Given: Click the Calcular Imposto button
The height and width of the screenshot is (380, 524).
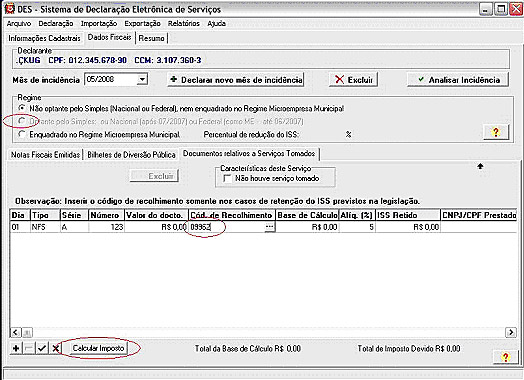Looking at the screenshot, I should [99, 348].
